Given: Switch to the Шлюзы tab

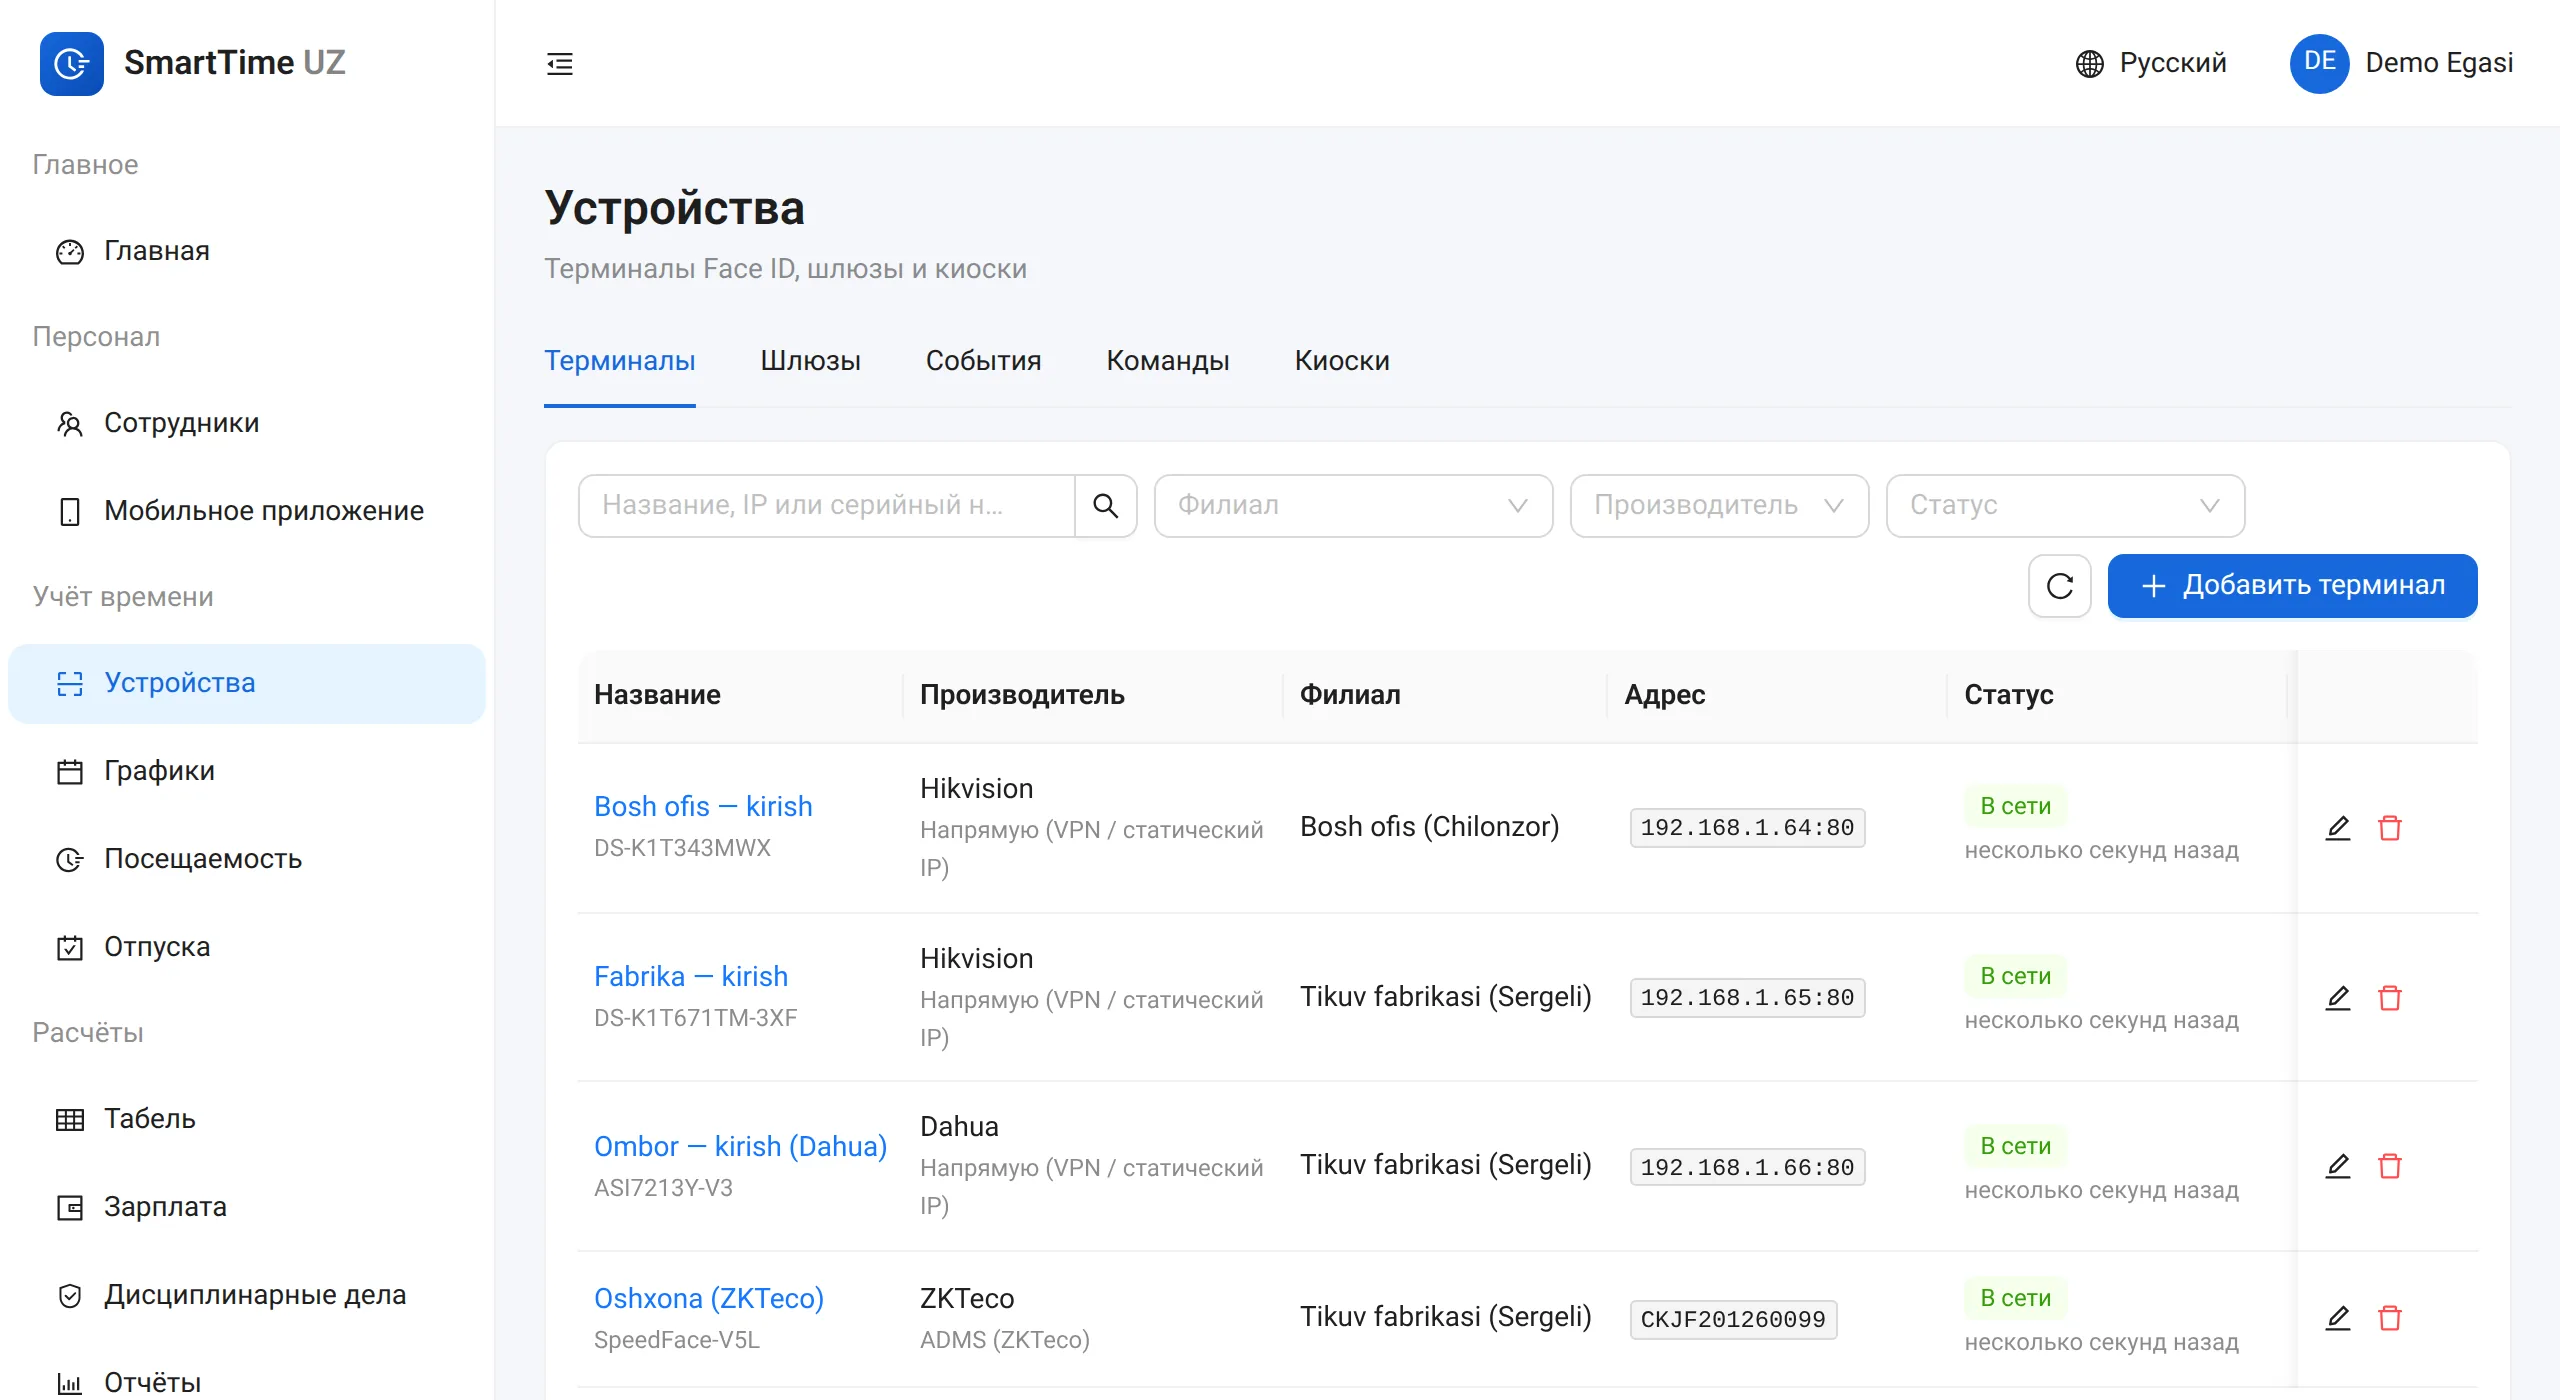Looking at the screenshot, I should pyautogui.click(x=810, y=361).
